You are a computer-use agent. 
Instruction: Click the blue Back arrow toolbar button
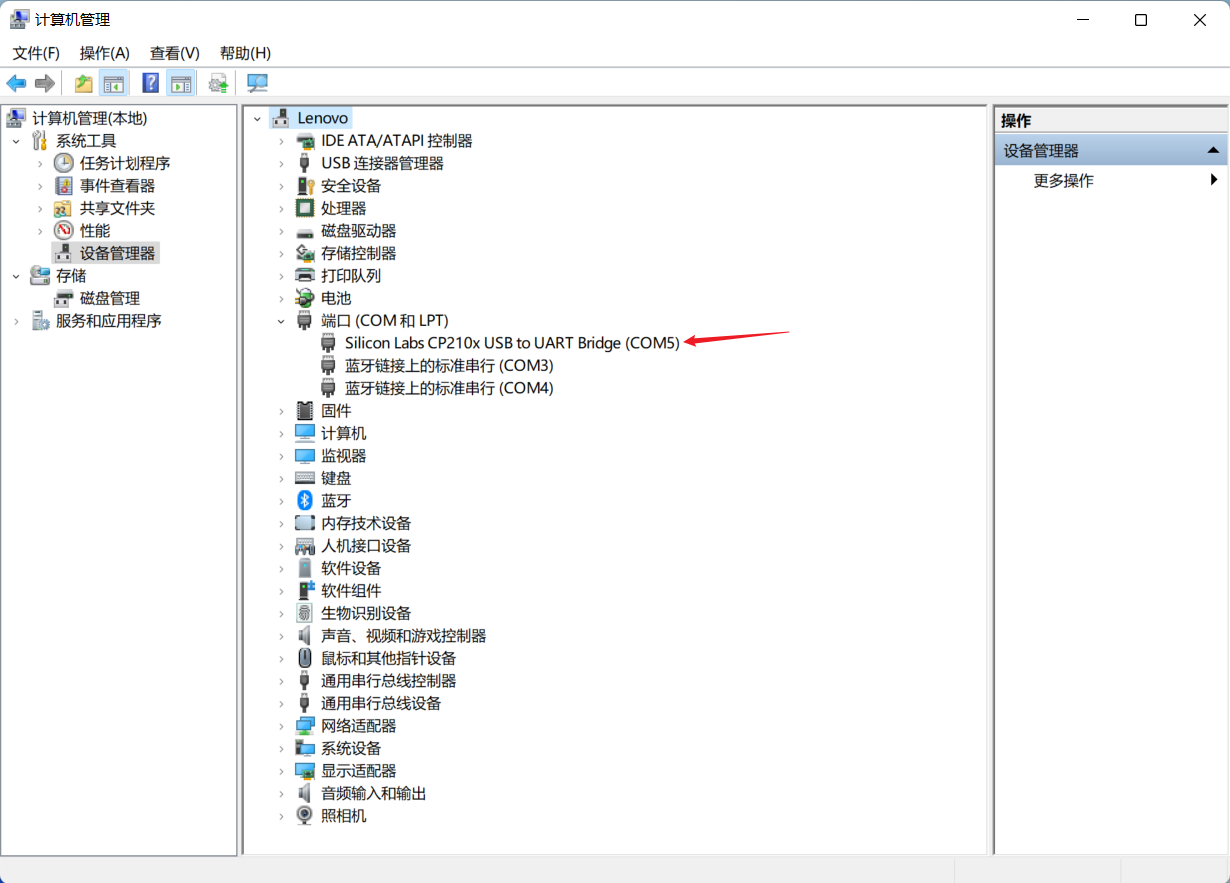pos(16,83)
